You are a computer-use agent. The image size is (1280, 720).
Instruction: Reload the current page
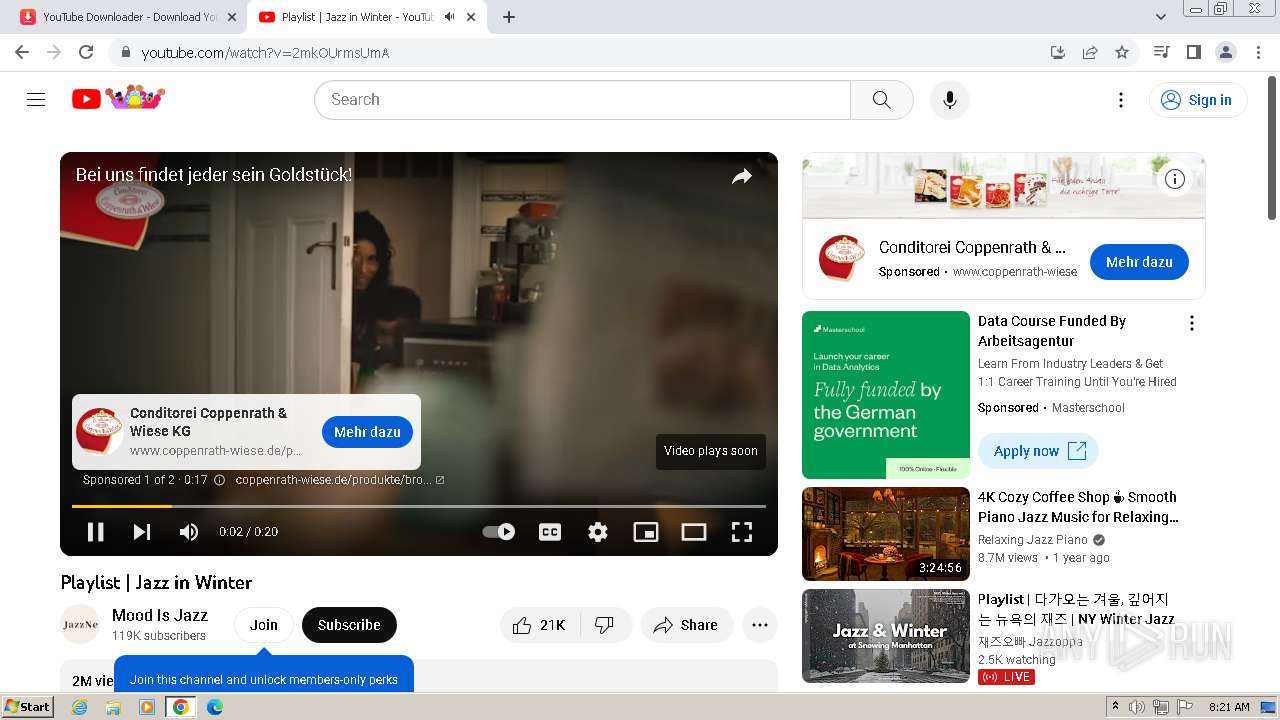tap(86, 52)
